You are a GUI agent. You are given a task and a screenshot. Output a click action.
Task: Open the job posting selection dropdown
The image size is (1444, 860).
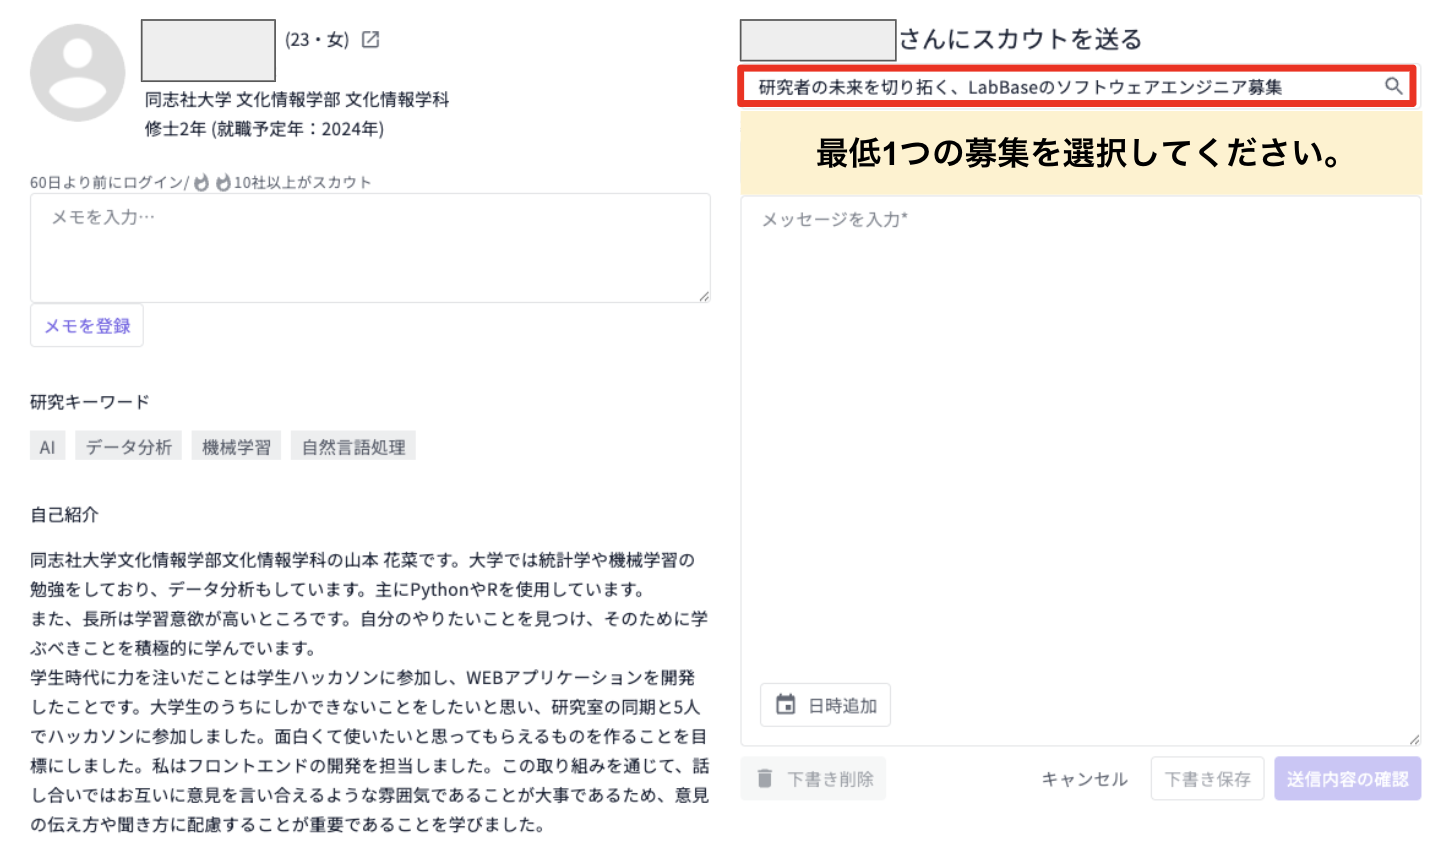click(x=1070, y=86)
